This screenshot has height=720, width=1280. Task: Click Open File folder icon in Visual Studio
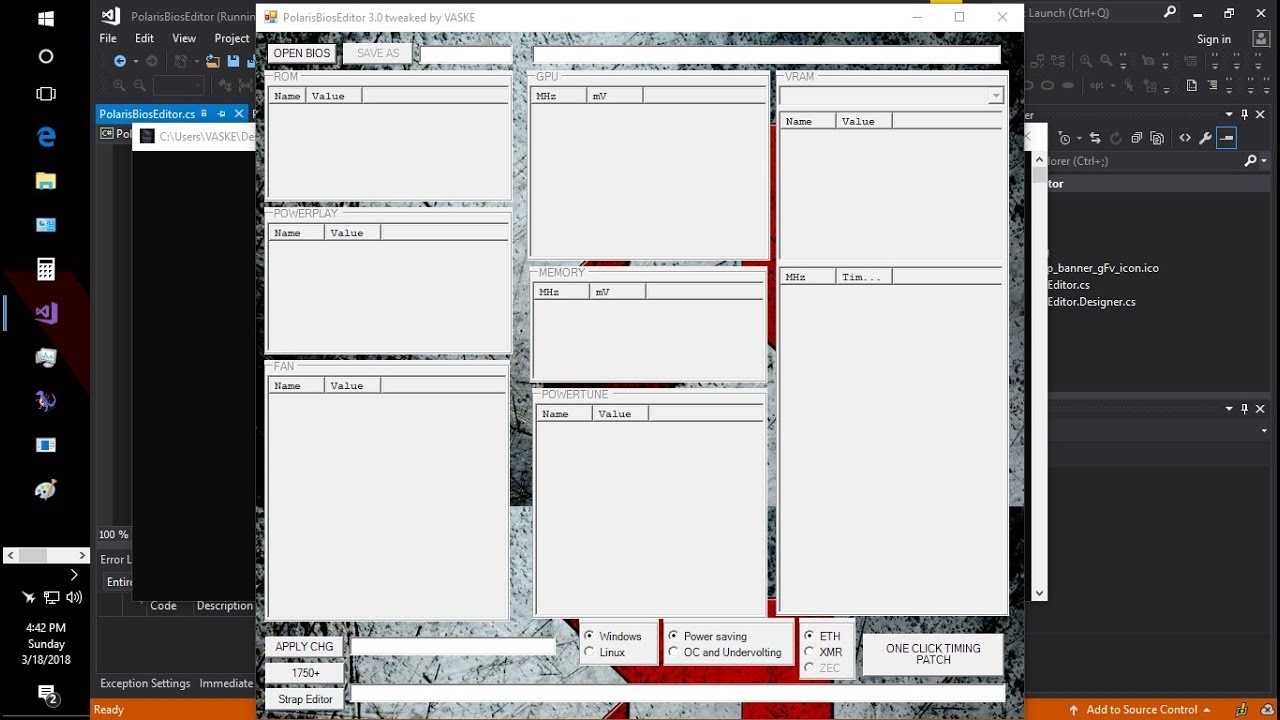tap(212, 61)
